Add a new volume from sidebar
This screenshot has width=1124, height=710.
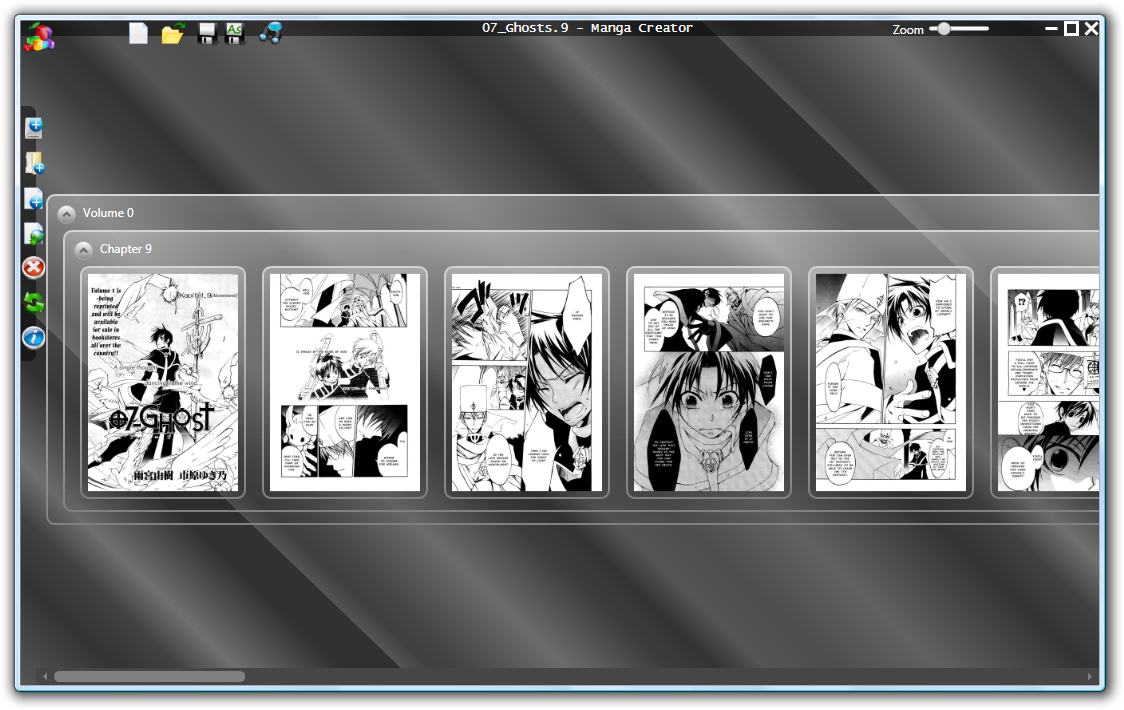click(34, 128)
